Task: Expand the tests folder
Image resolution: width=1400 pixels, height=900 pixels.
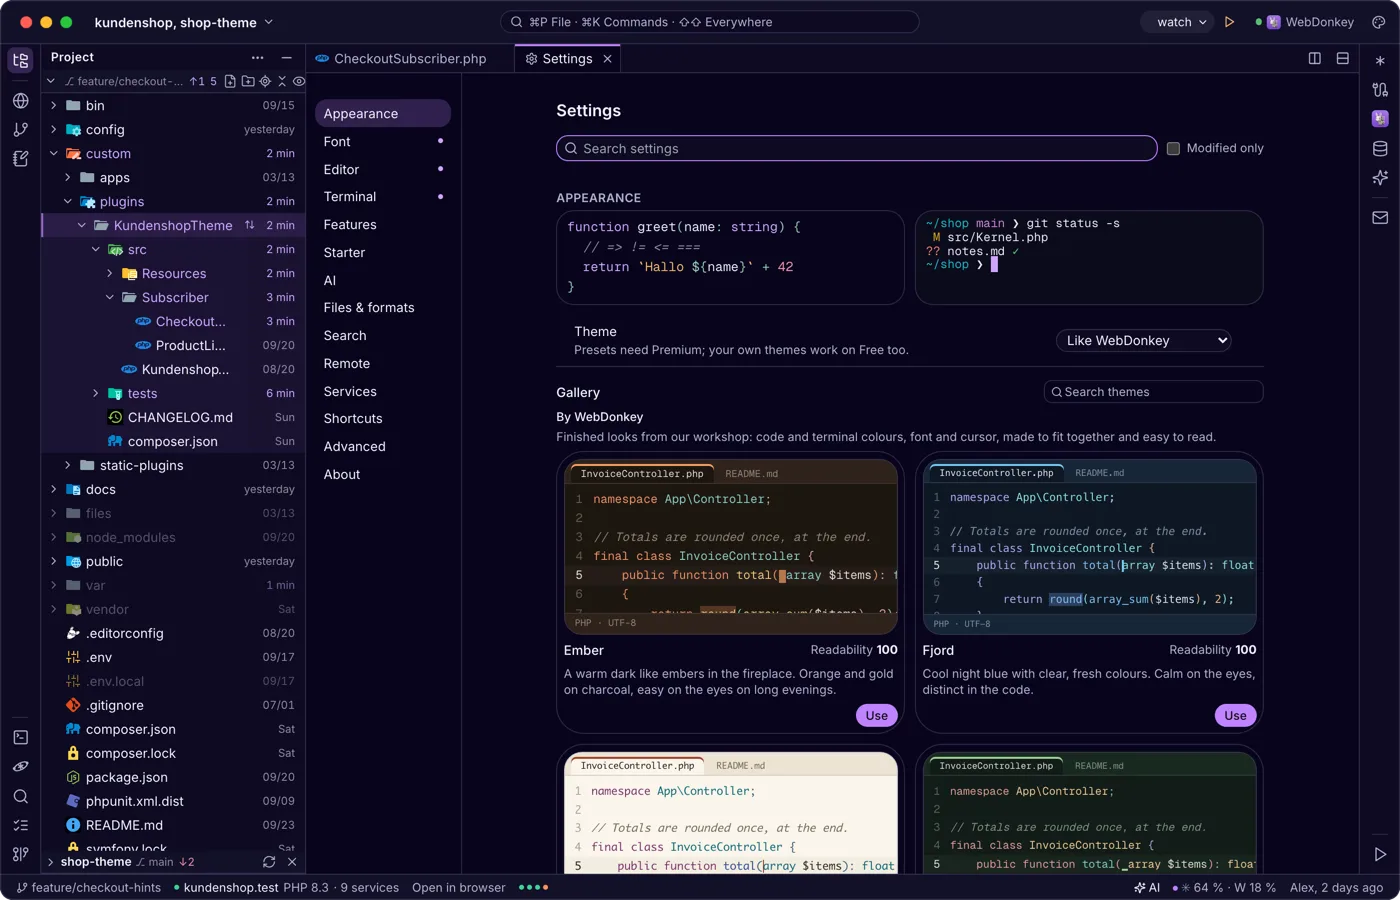Action: point(96,393)
